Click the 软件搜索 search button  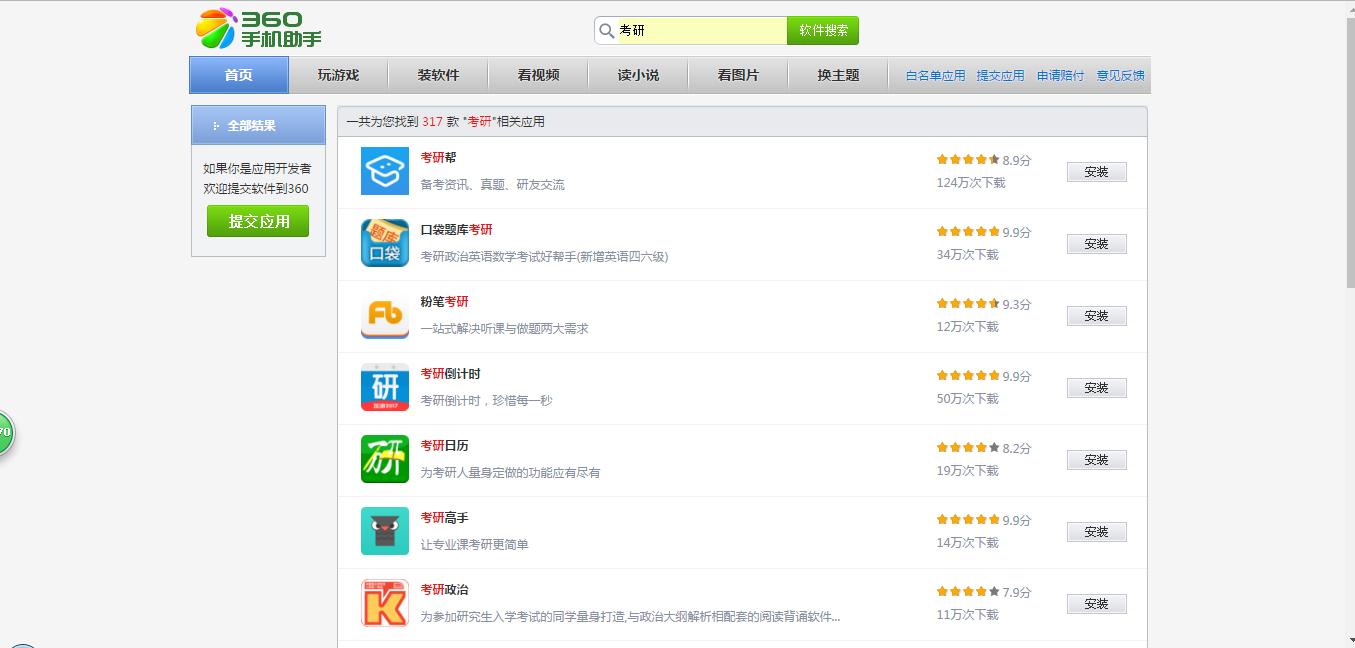coord(823,31)
